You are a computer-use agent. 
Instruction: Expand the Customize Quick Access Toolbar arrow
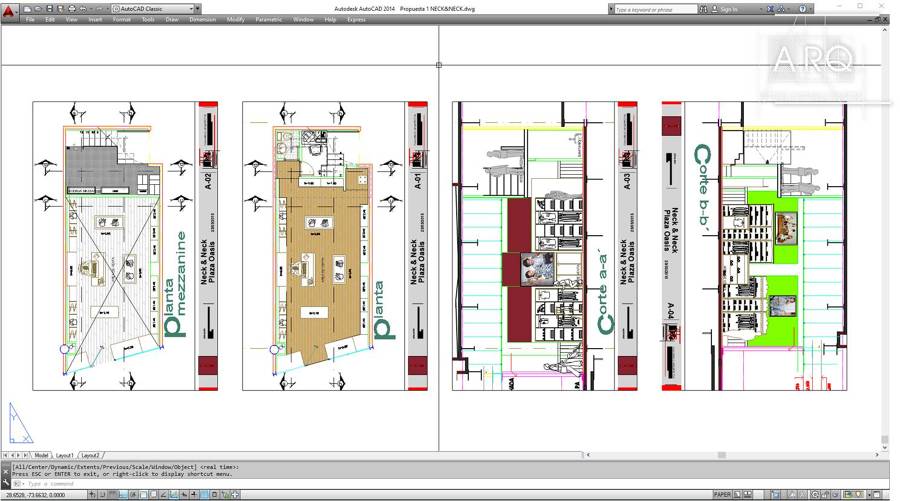coord(197,9)
